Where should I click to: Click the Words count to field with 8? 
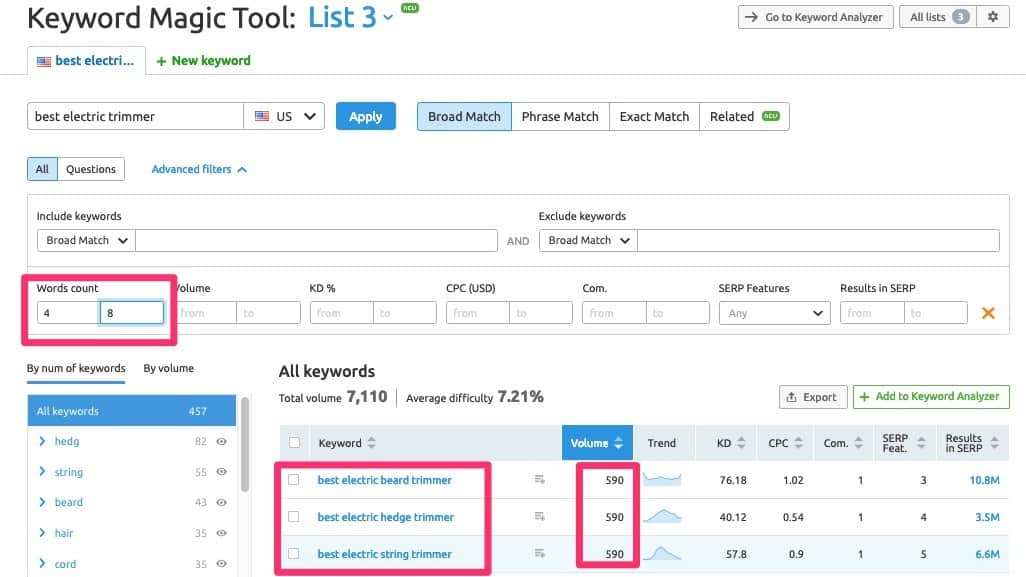pyautogui.click(x=132, y=313)
